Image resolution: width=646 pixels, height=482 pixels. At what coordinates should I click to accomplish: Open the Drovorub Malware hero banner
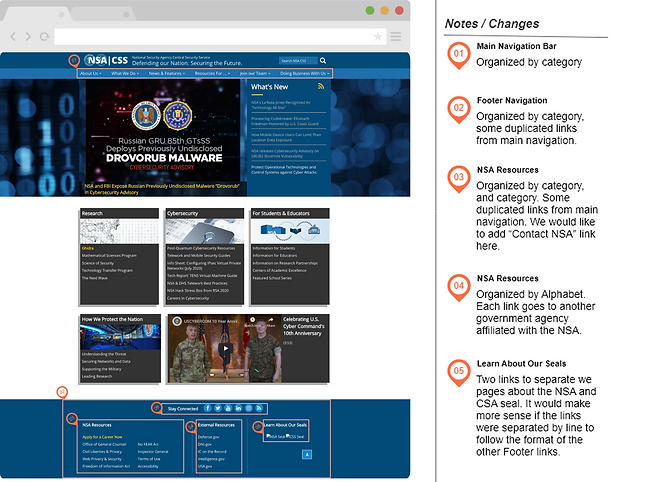pos(163,131)
